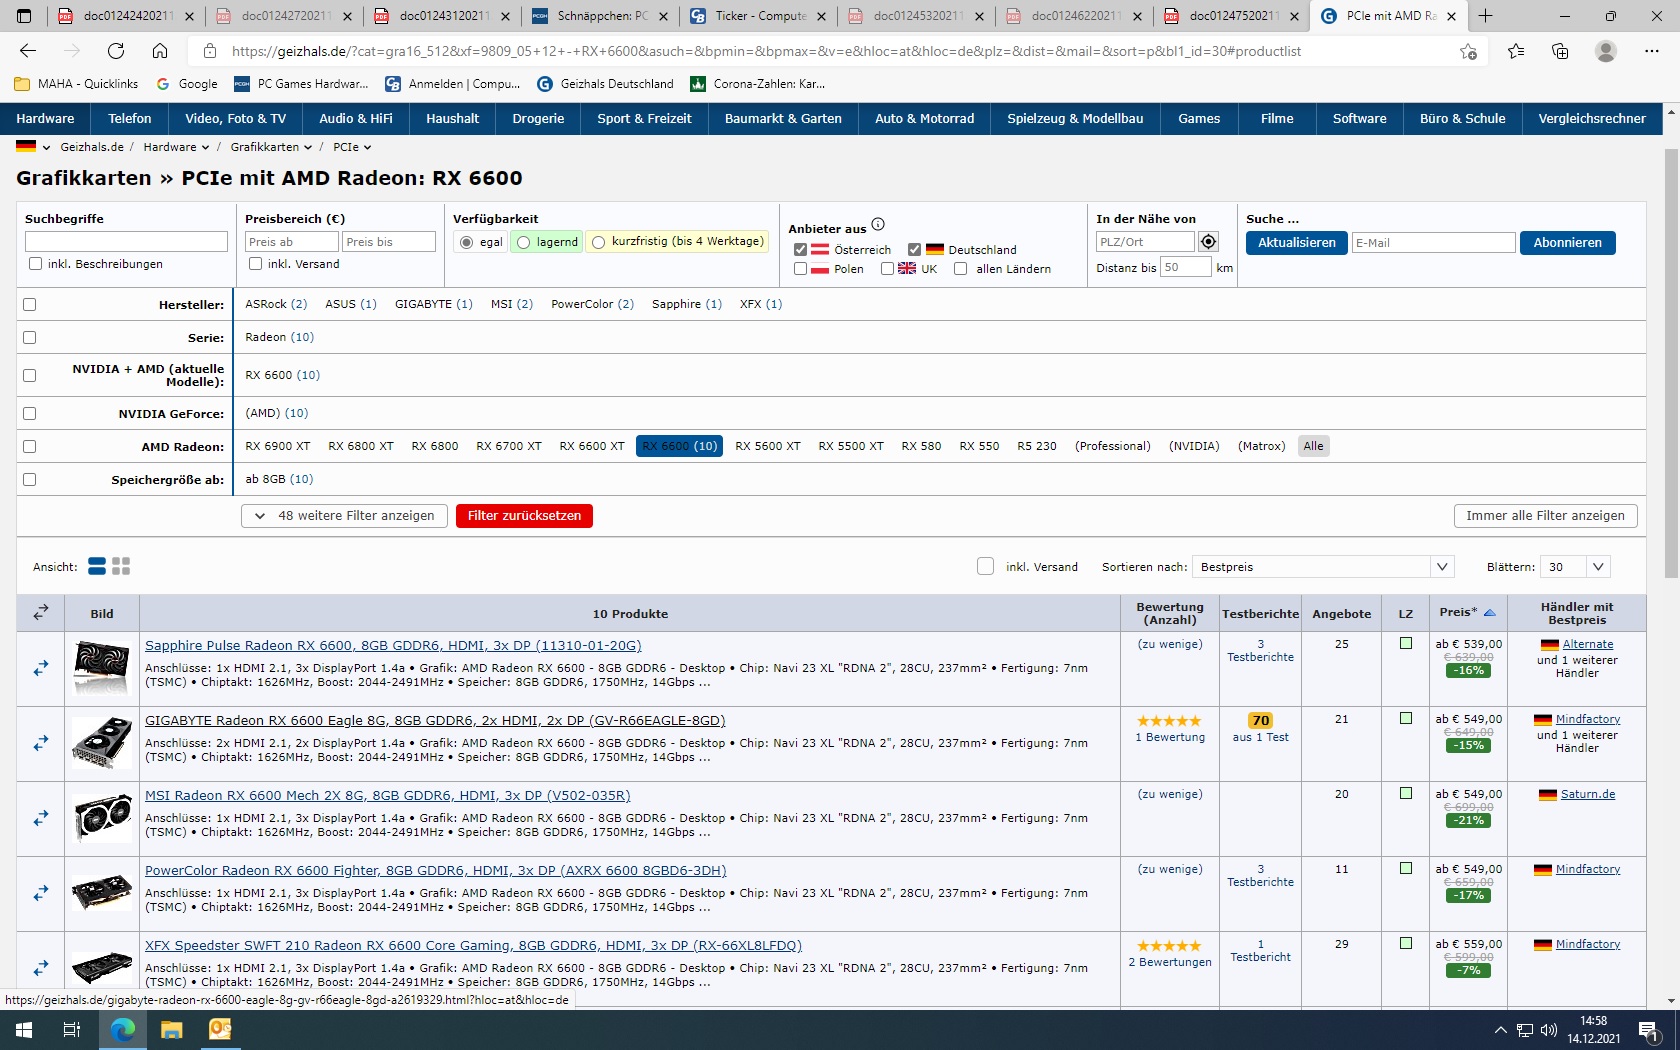This screenshot has height=1050, width=1680.
Task: Go to browser home page icon
Action: [x=160, y=51]
